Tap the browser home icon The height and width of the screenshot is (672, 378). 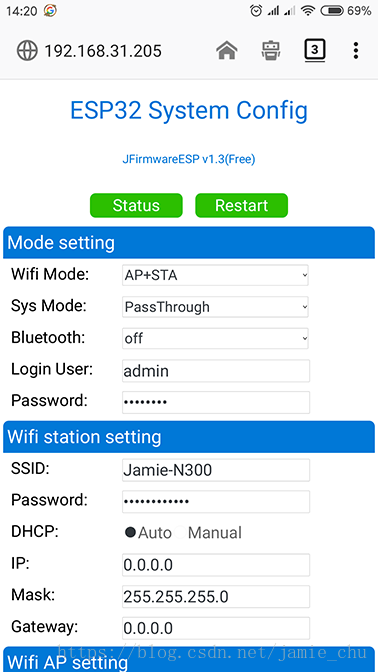point(227,51)
